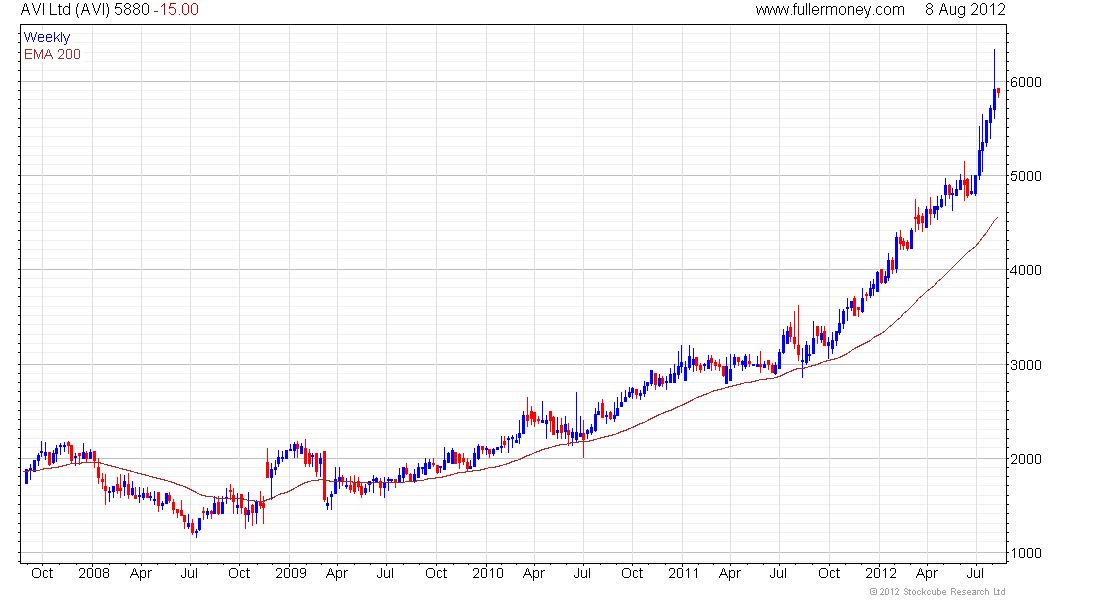The width and height of the screenshot is (1100, 600).
Task: Click the 4000 price axis label
Action: 1026,270
